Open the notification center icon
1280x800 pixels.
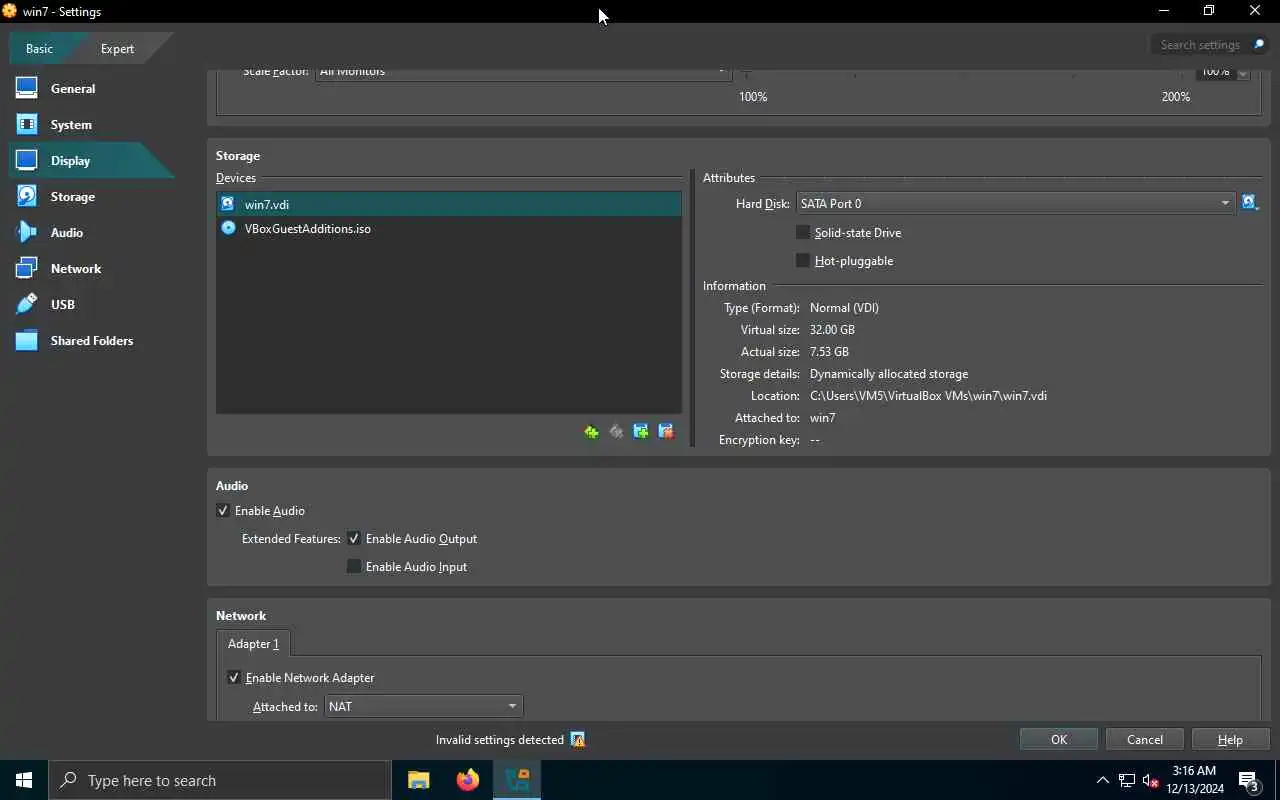pos(1249,780)
